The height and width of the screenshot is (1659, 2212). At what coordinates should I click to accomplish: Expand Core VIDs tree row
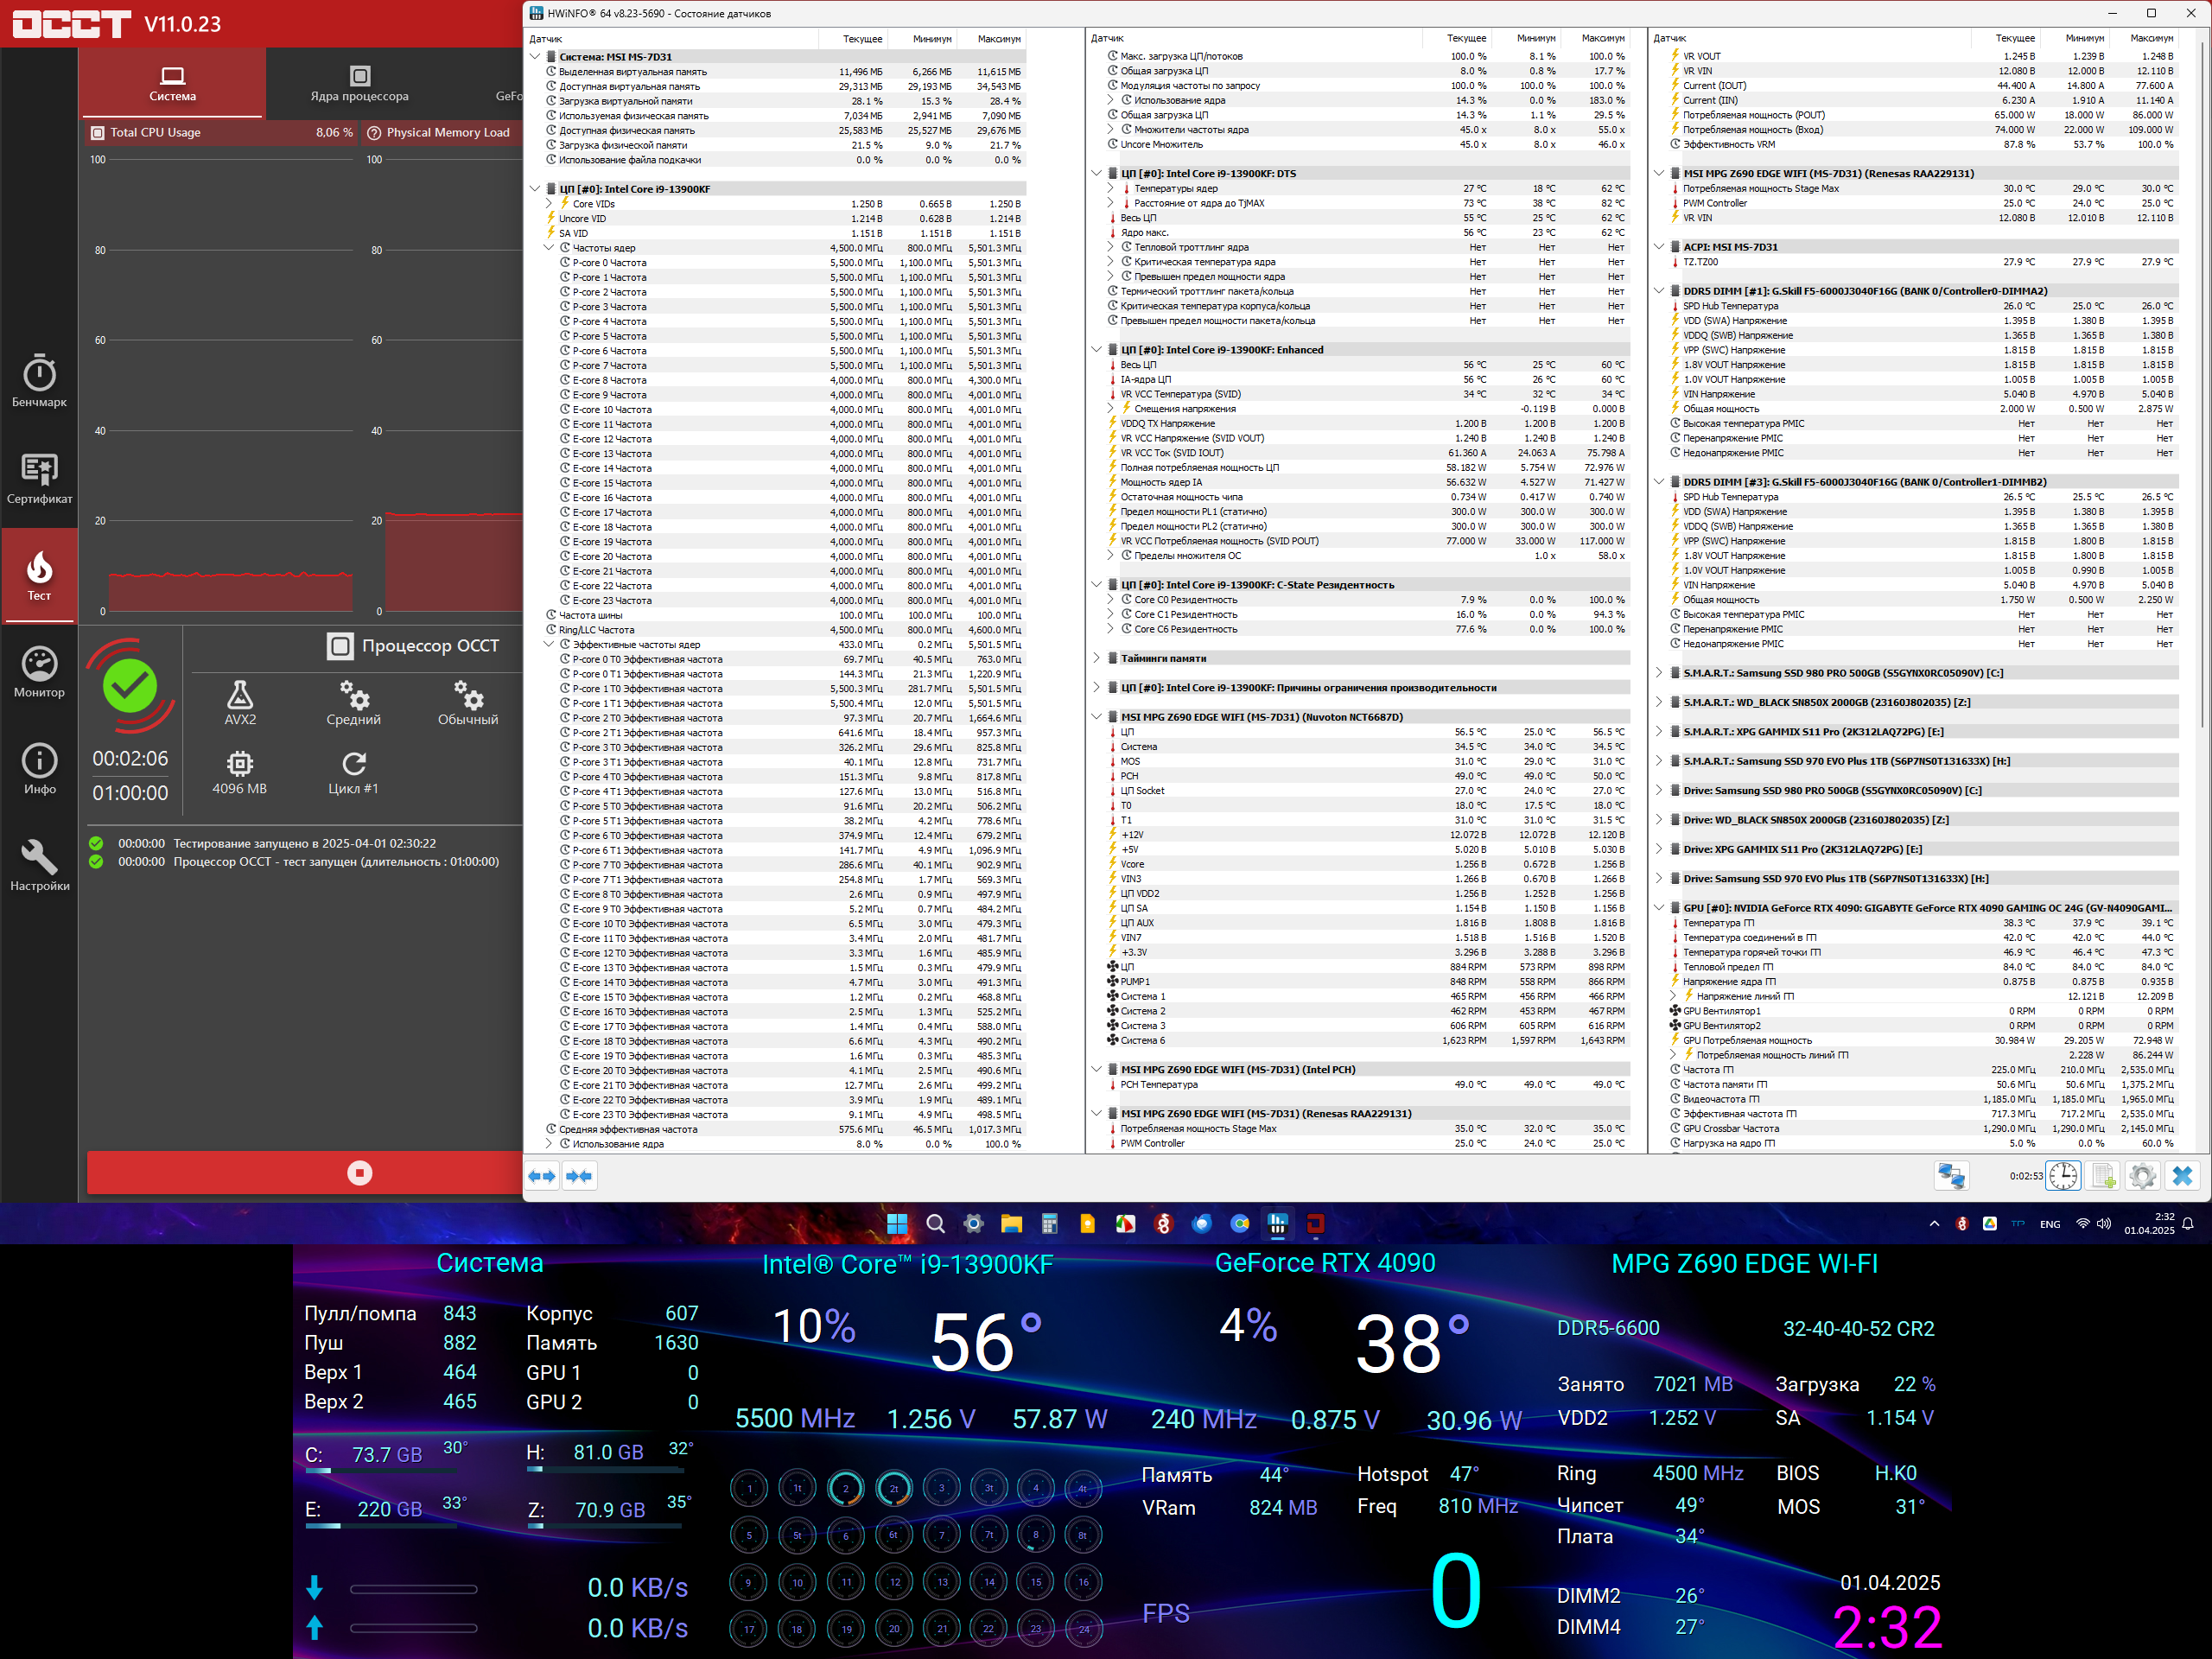click(549, 204)
